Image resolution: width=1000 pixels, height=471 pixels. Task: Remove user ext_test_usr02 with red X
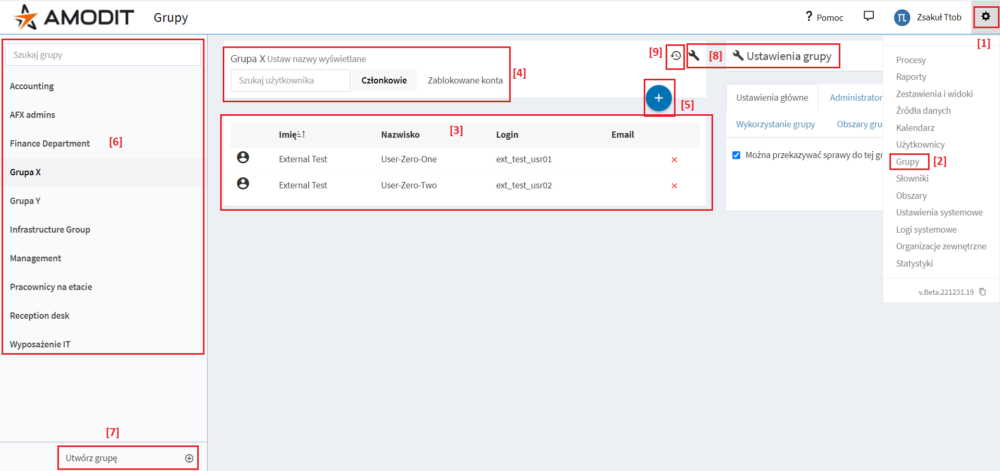(674, 185)
